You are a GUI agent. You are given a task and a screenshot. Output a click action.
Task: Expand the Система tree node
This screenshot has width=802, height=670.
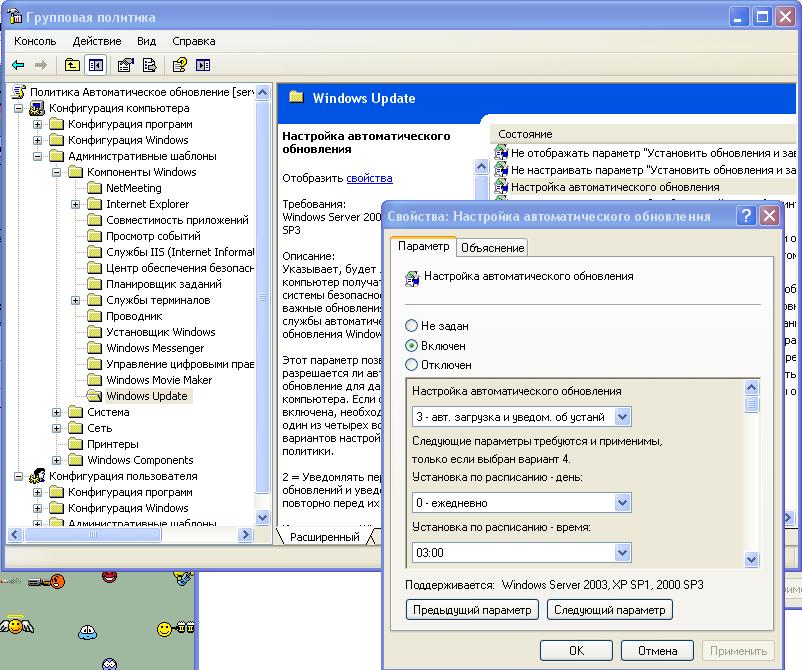(x=56, y=412)
